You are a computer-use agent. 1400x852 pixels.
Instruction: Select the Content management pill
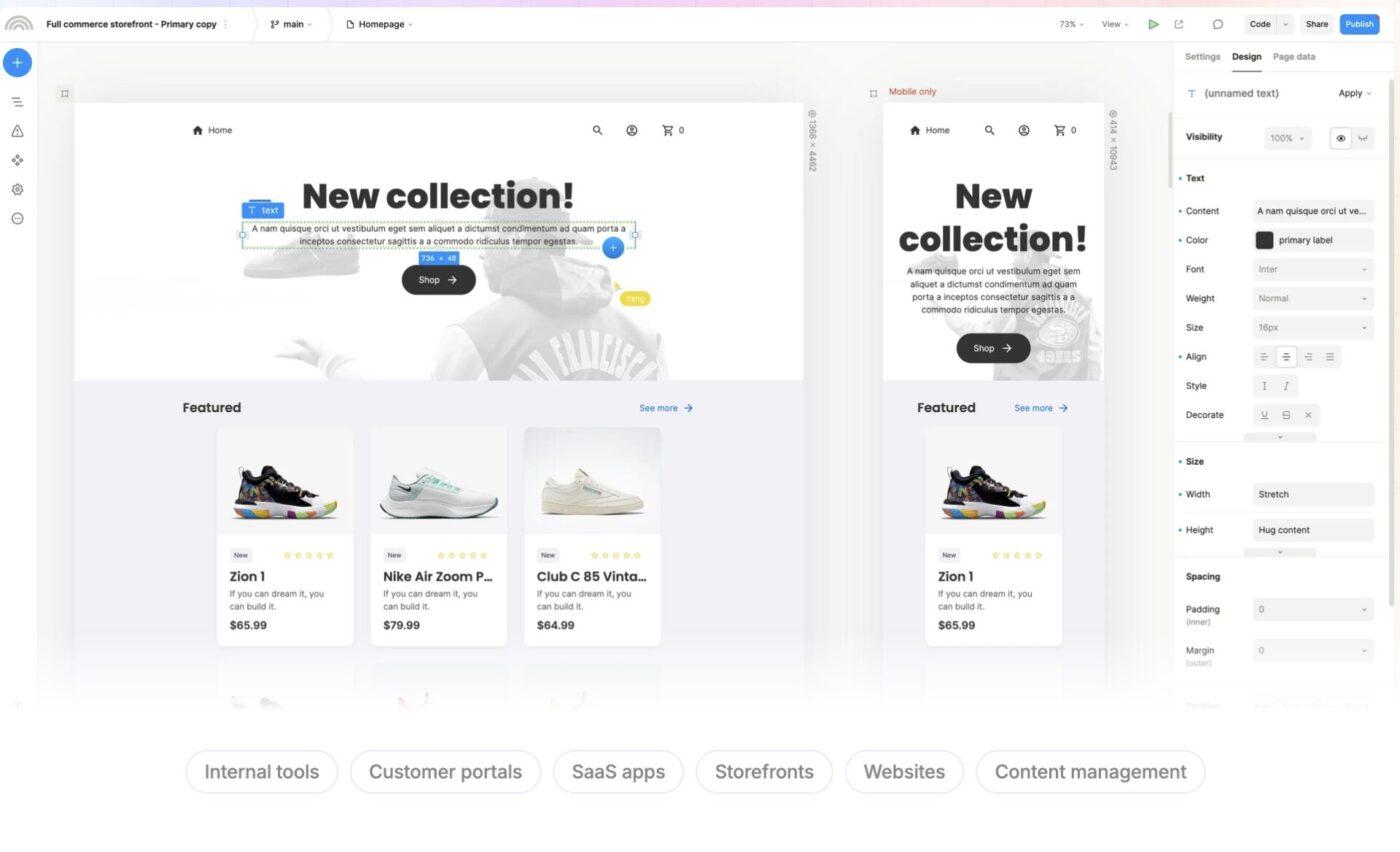(x=1090, y=772)
